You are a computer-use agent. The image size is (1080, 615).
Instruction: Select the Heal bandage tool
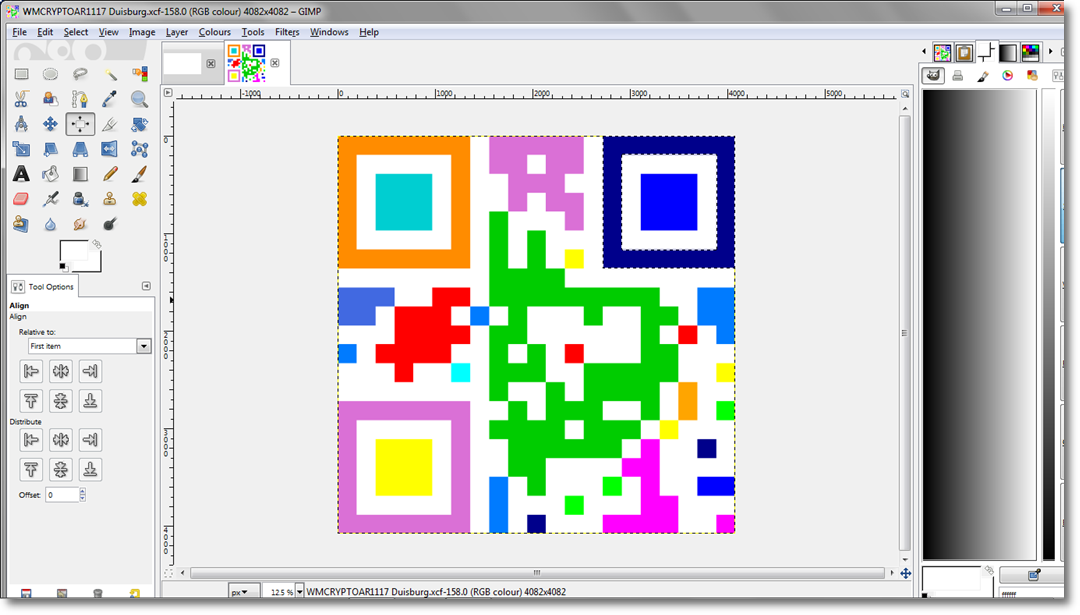pos(139,199)
